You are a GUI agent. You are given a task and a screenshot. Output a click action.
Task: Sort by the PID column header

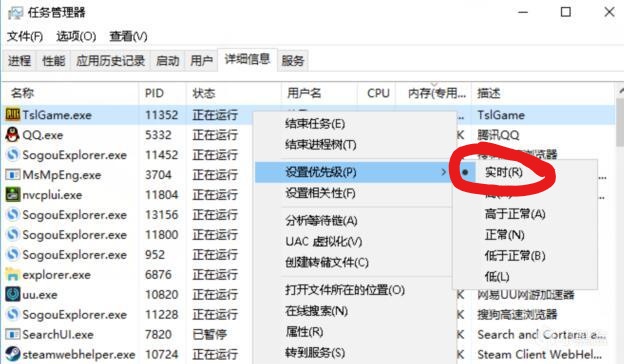pyautogui.click(x=162, y=93)
